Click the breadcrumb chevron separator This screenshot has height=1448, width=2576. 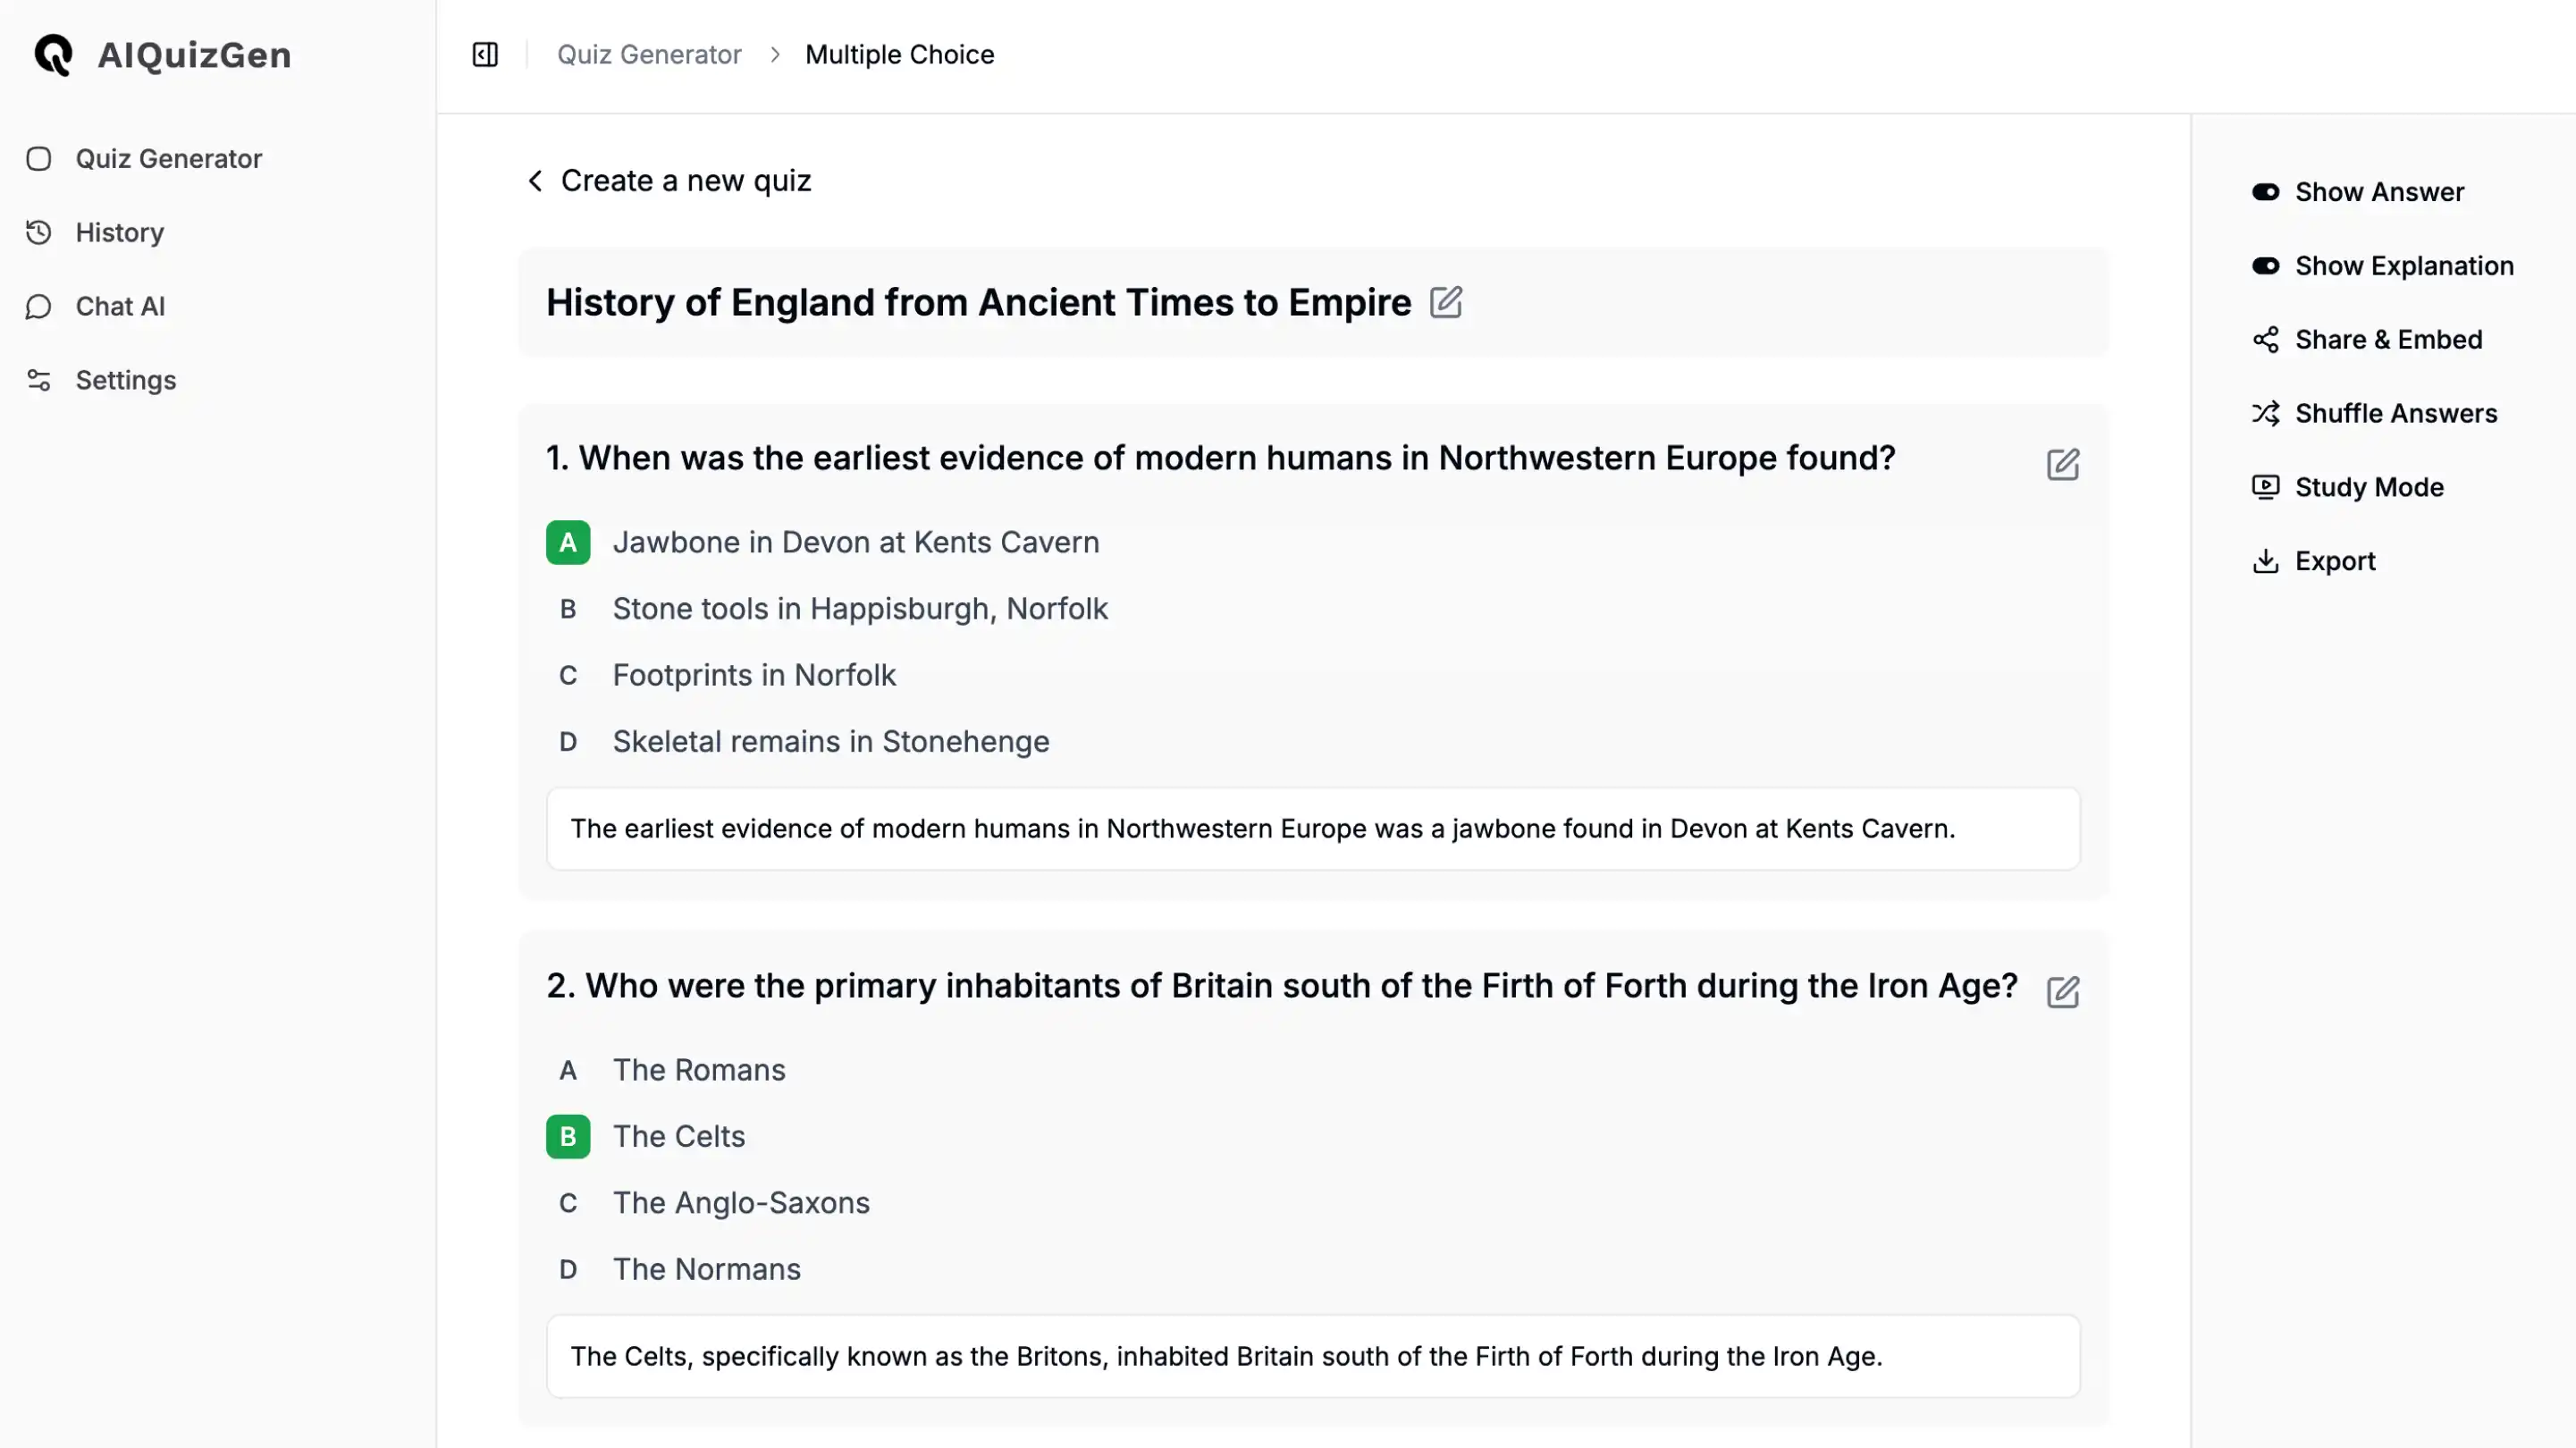(774, 54)
